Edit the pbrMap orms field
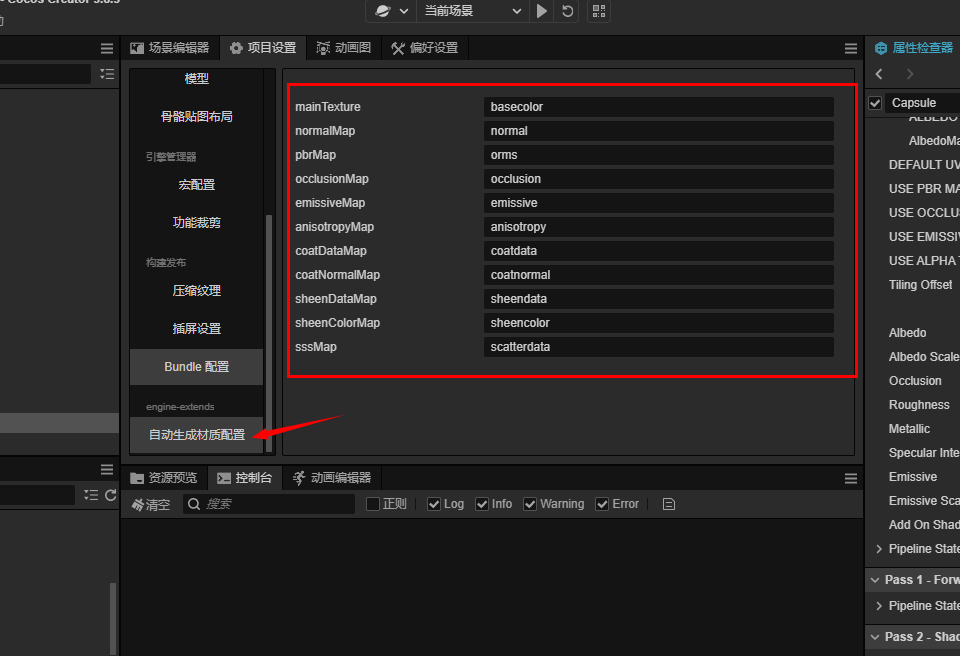Viewport: 960px width, 656px height. 658,154
